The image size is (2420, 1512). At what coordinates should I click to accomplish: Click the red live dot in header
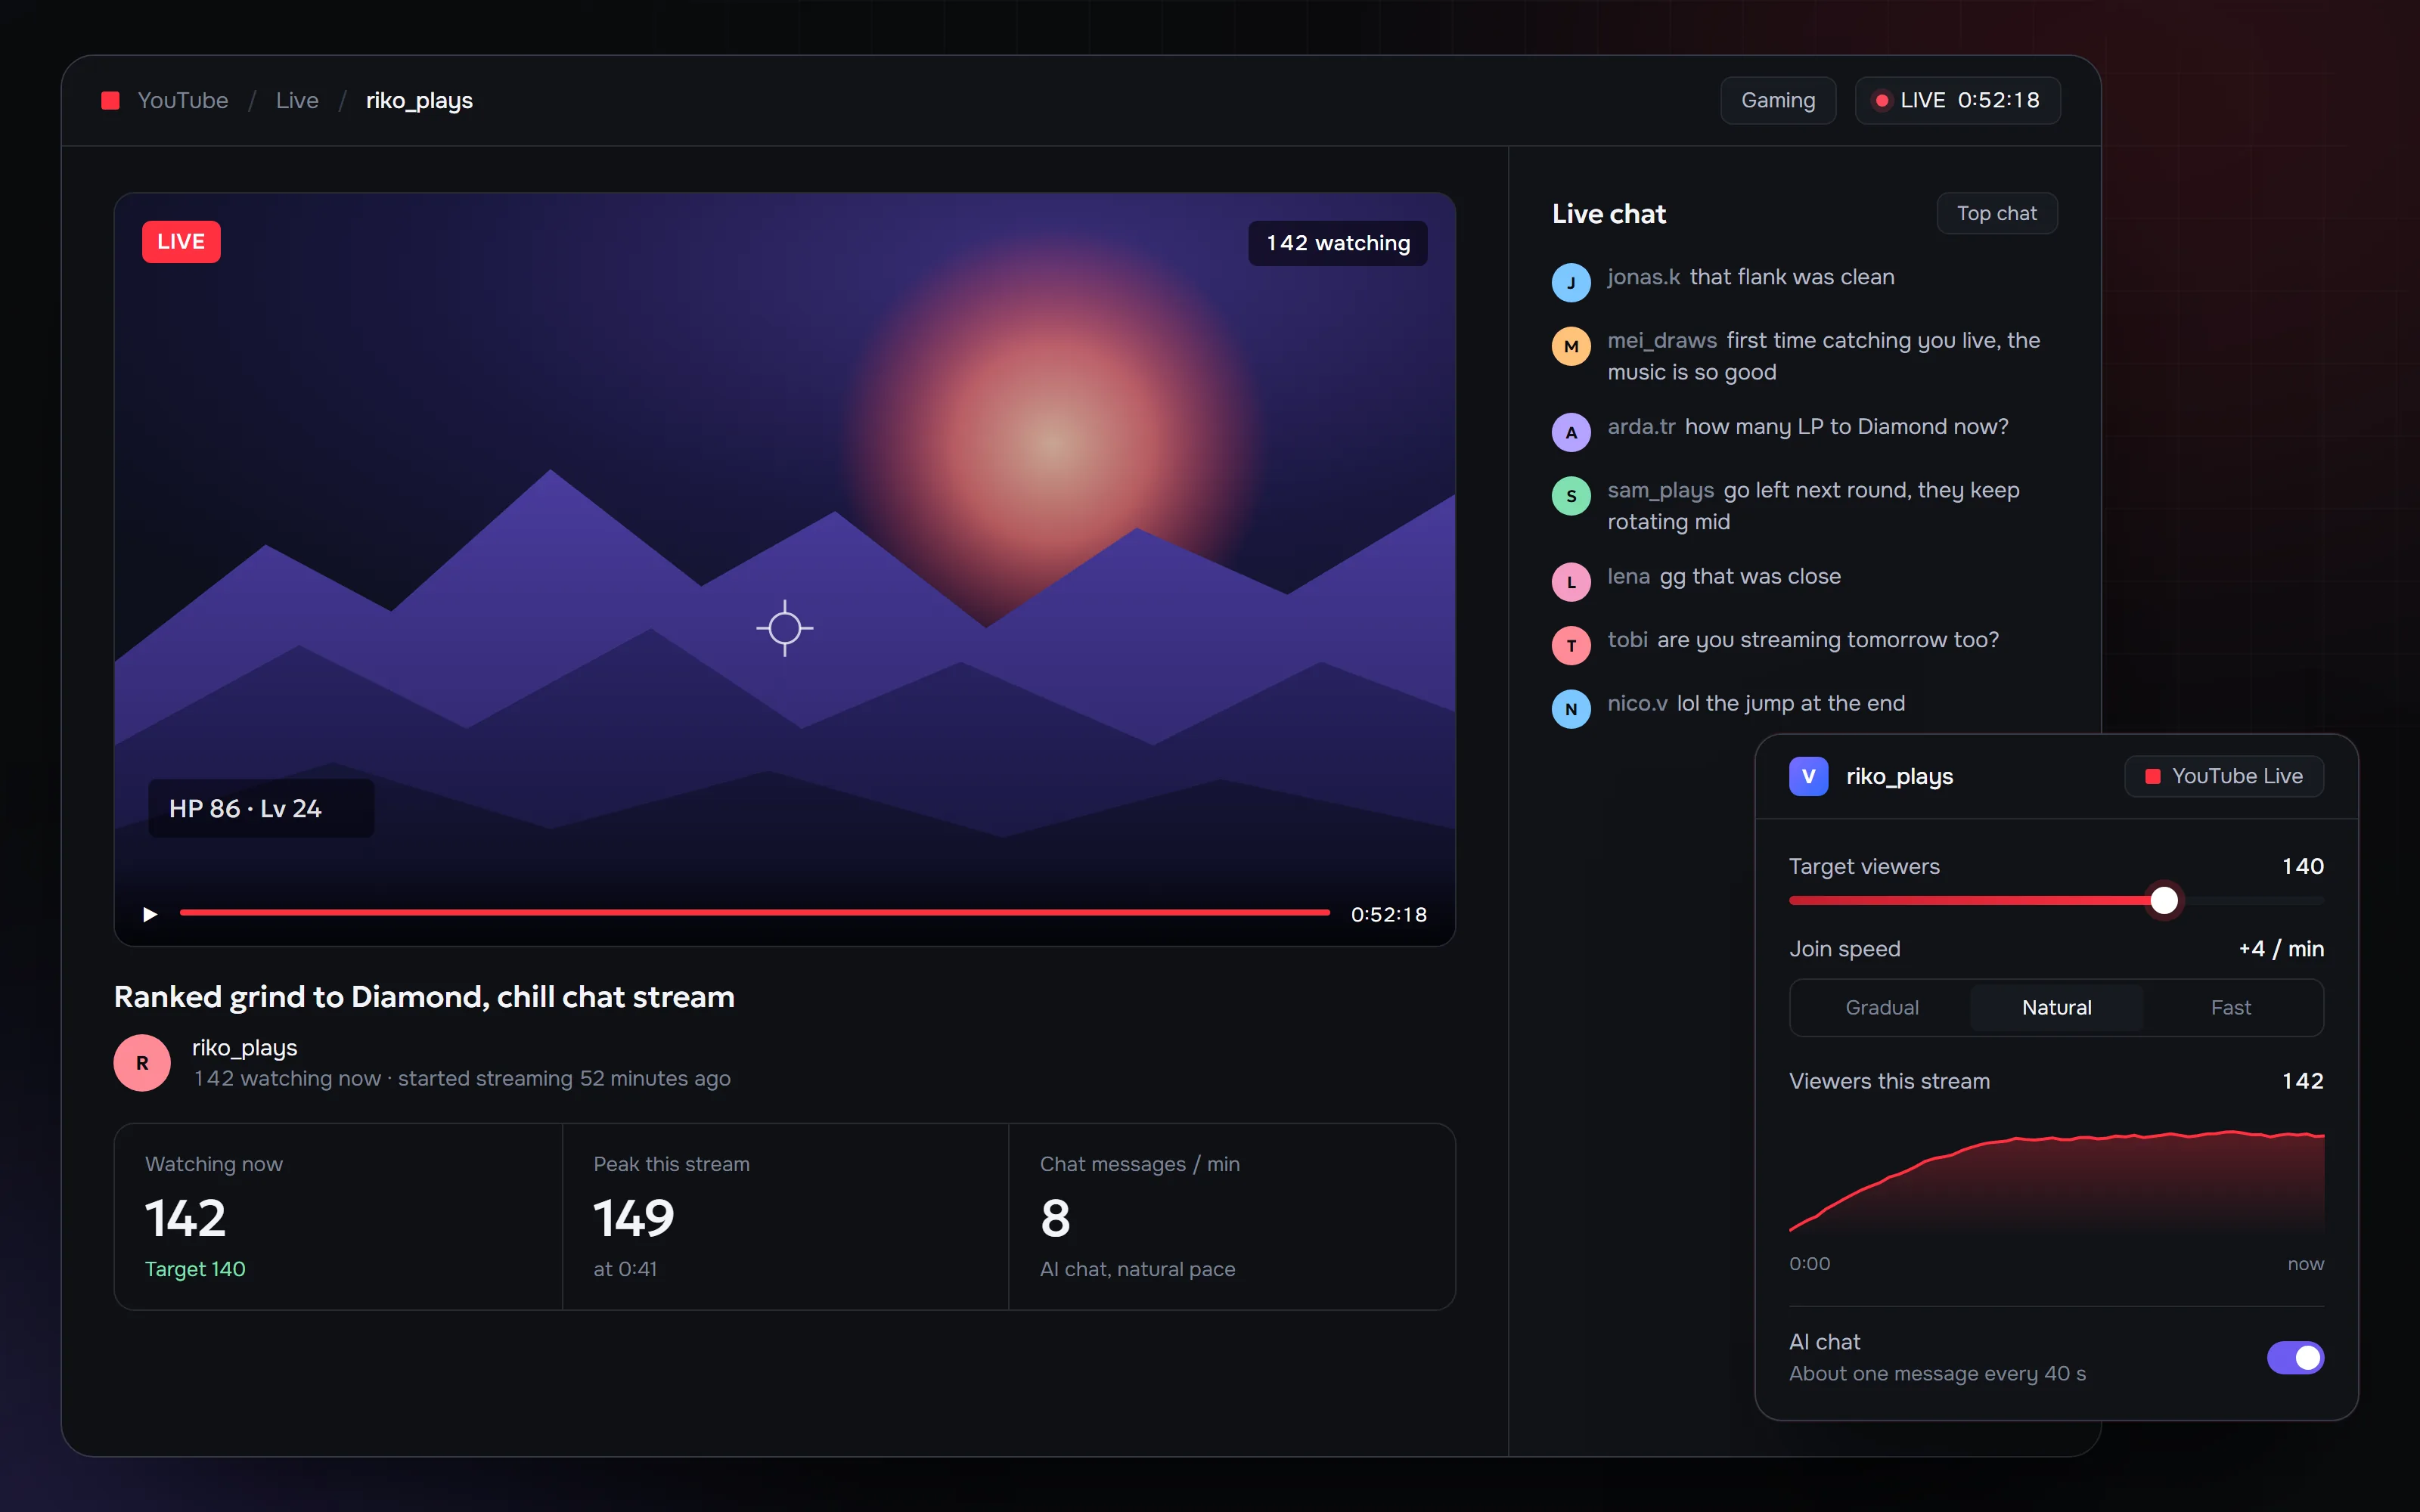click(x=1881, y=100)
